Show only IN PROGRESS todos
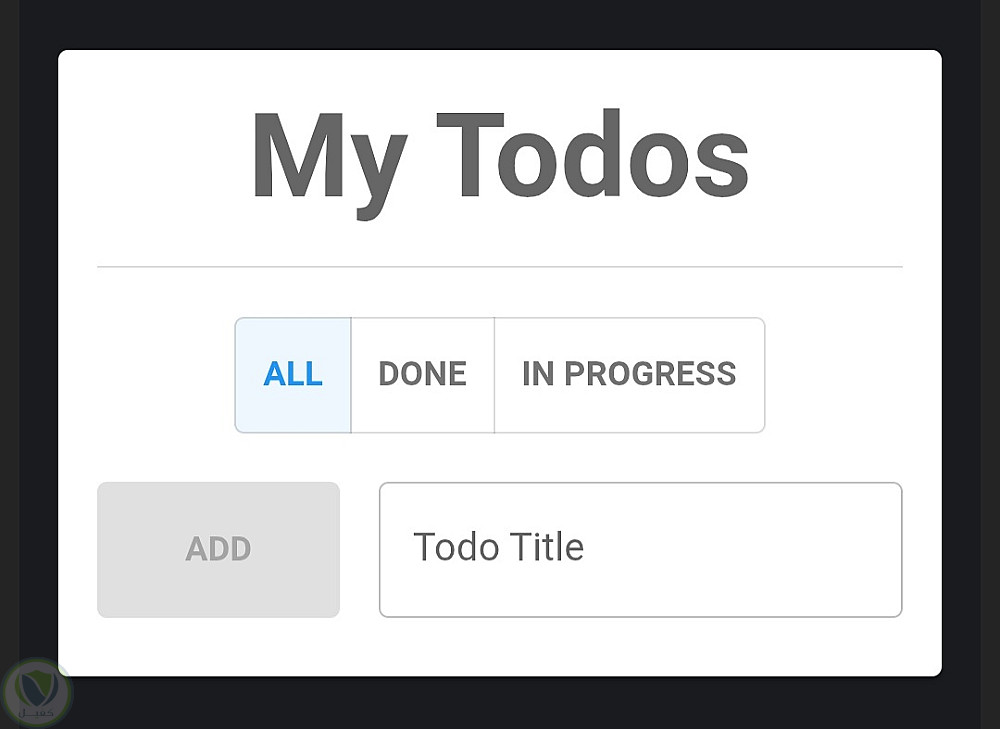This screenshot has height=729, width=1000. 629,375
